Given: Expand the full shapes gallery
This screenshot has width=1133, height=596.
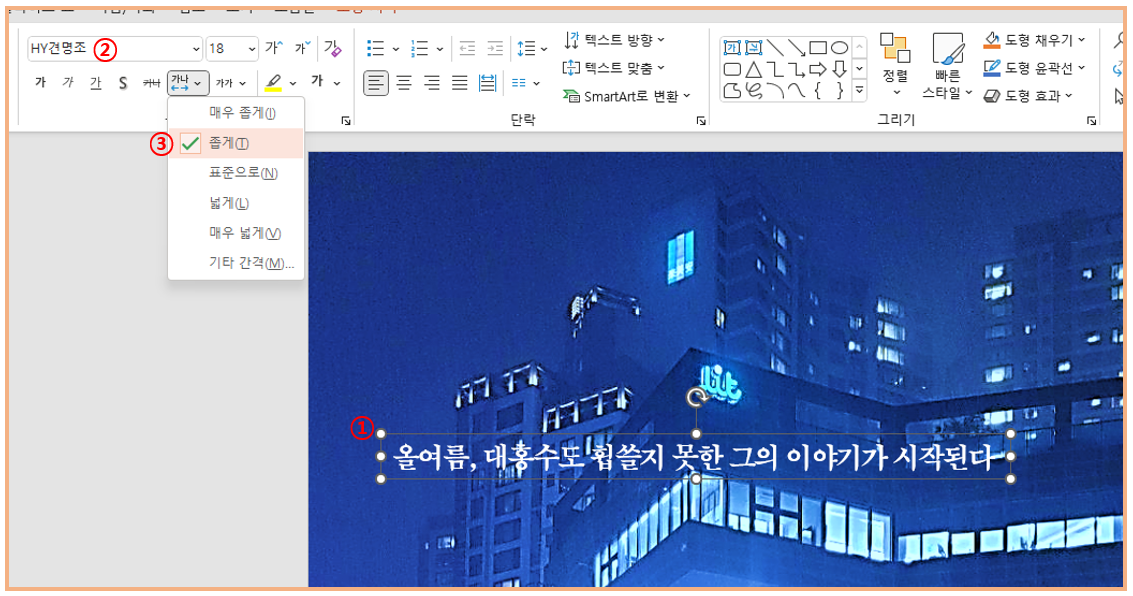Looking at the screenshot, I should click(859, 90).
